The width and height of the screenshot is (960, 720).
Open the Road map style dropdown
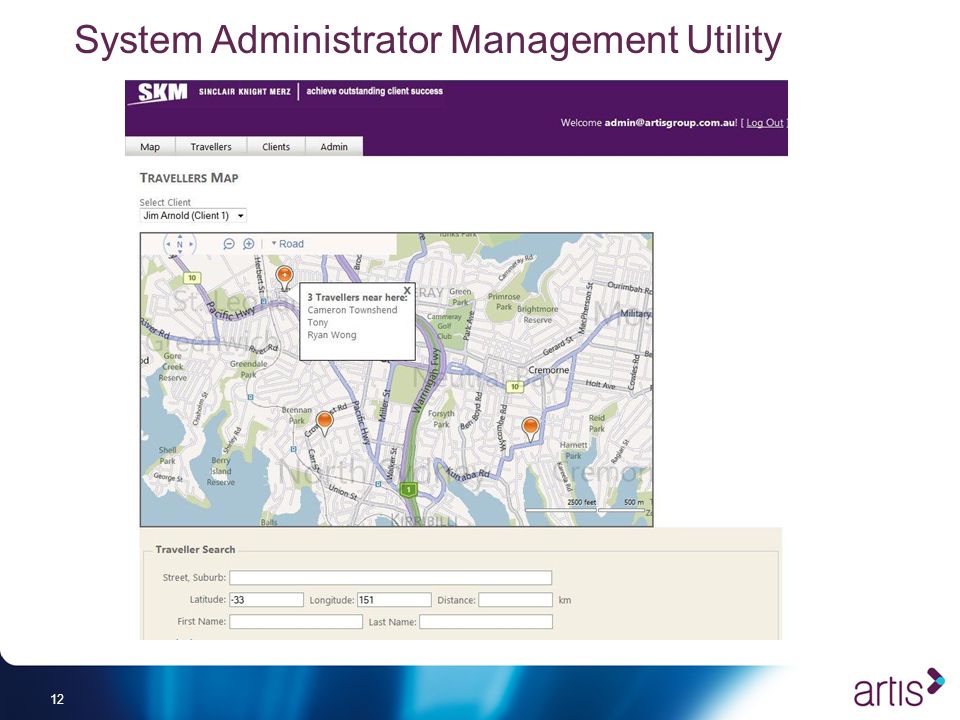(288, 244)
